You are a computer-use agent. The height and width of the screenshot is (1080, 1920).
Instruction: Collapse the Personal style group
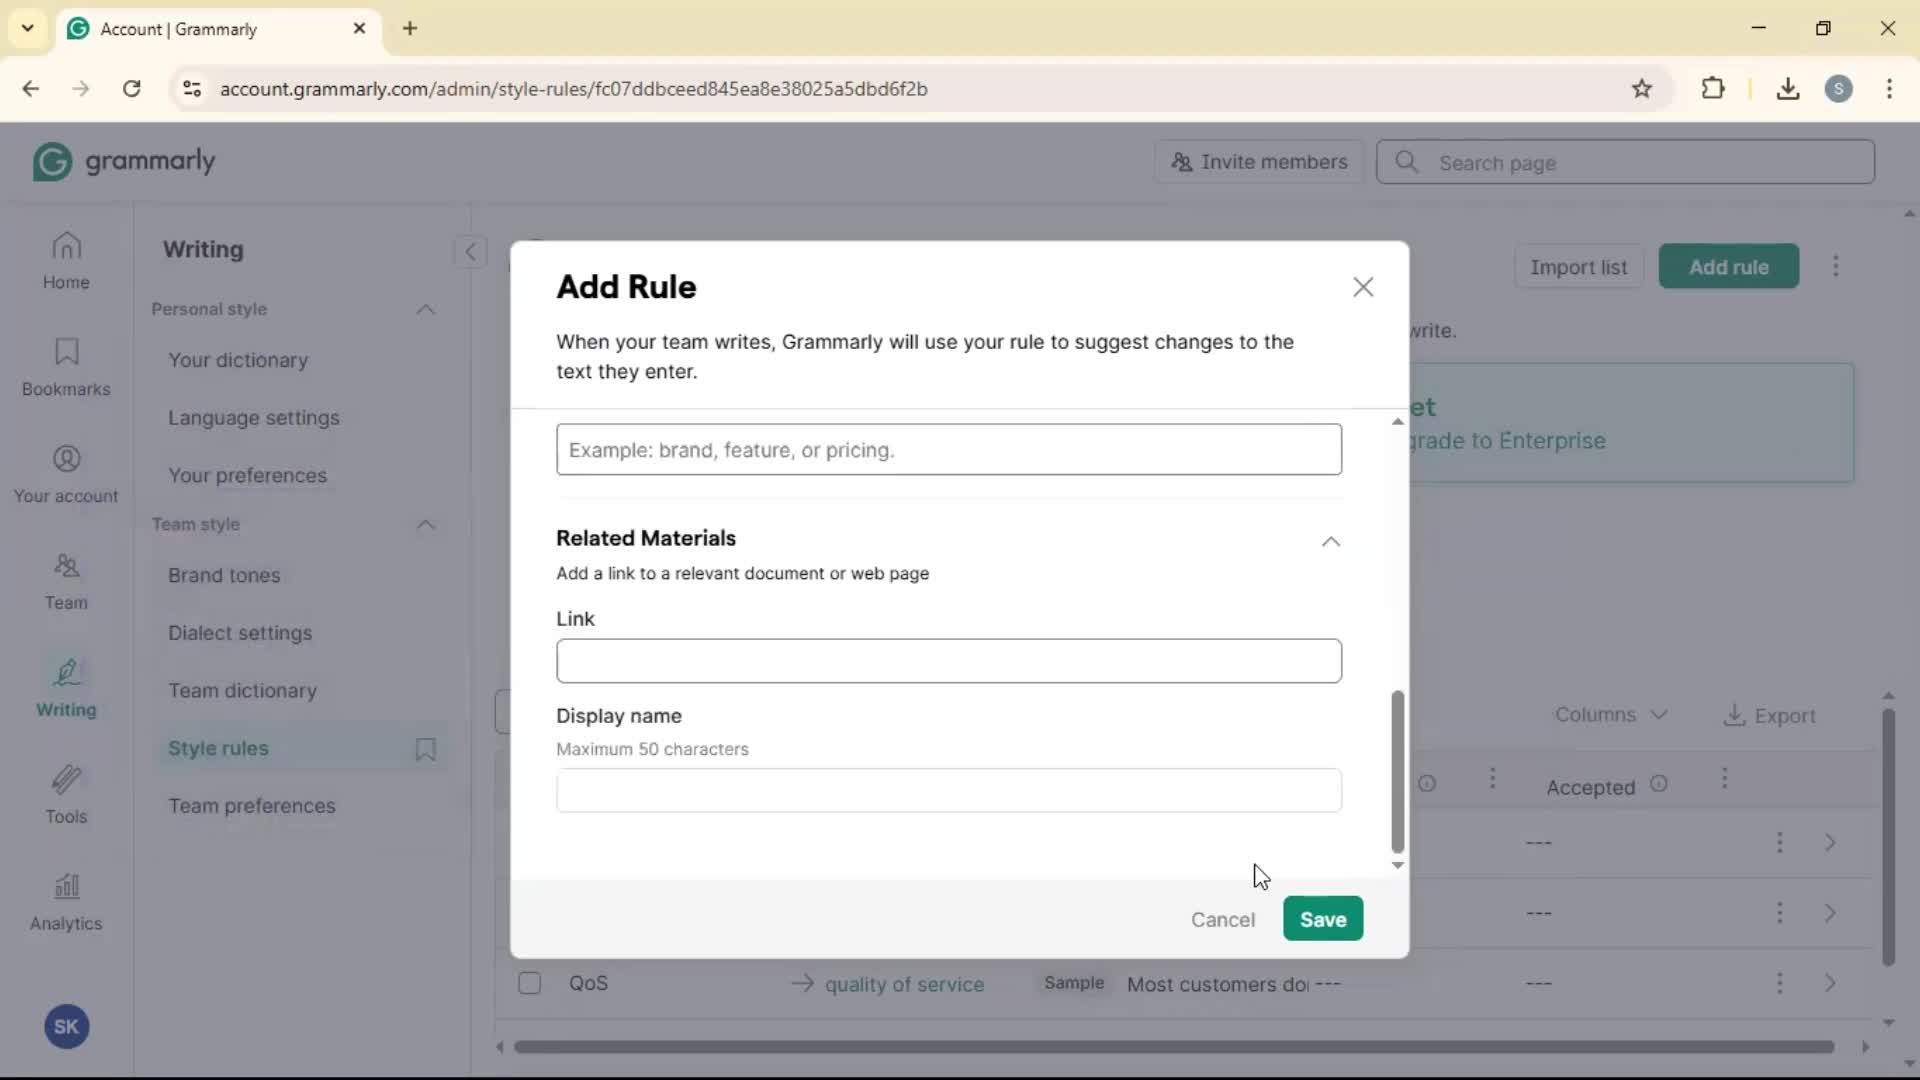426,309
